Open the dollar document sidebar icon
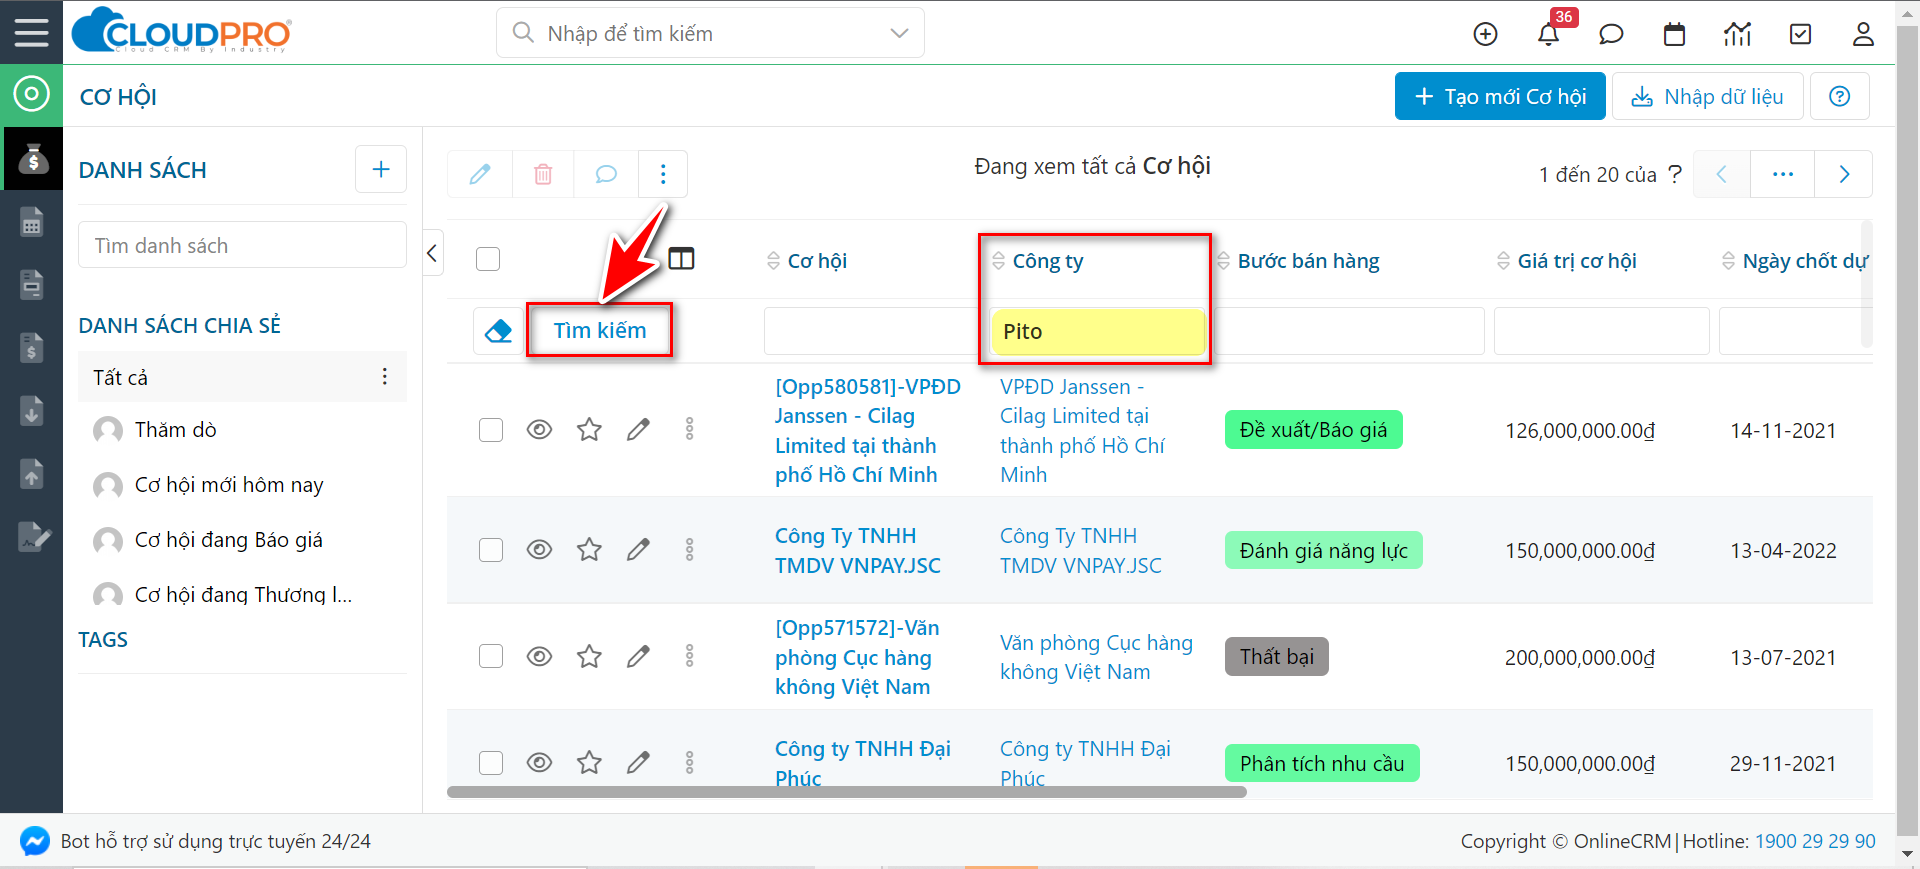Image resolution: width=1920 pixels, height=869 pixels. pos(32,348)
